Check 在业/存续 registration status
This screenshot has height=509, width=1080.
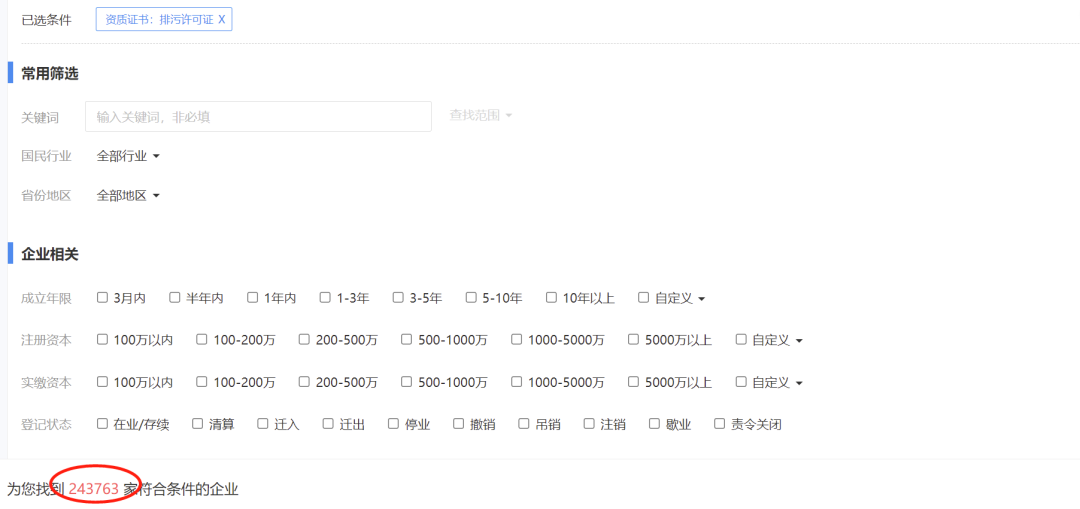click(103, 424)
